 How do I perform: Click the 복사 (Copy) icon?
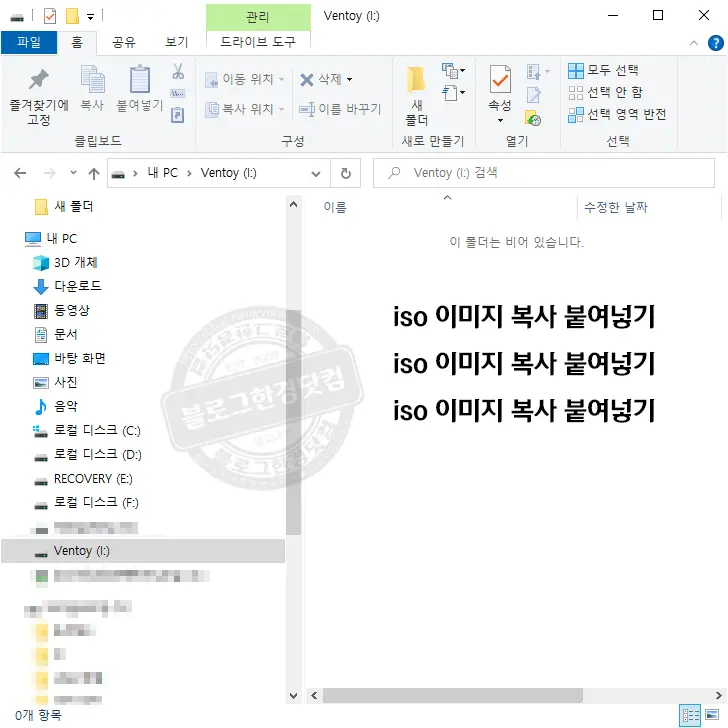92,79
